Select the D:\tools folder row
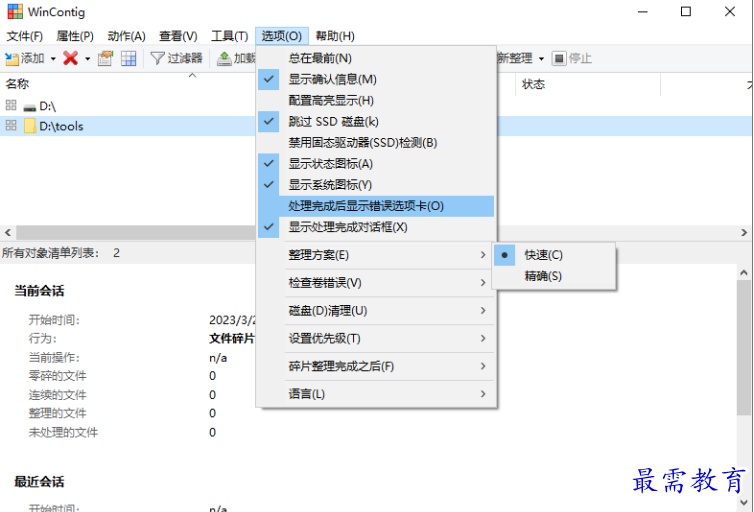Image resolution: width=754 pixels, height=512 pixels. (128, 126)
